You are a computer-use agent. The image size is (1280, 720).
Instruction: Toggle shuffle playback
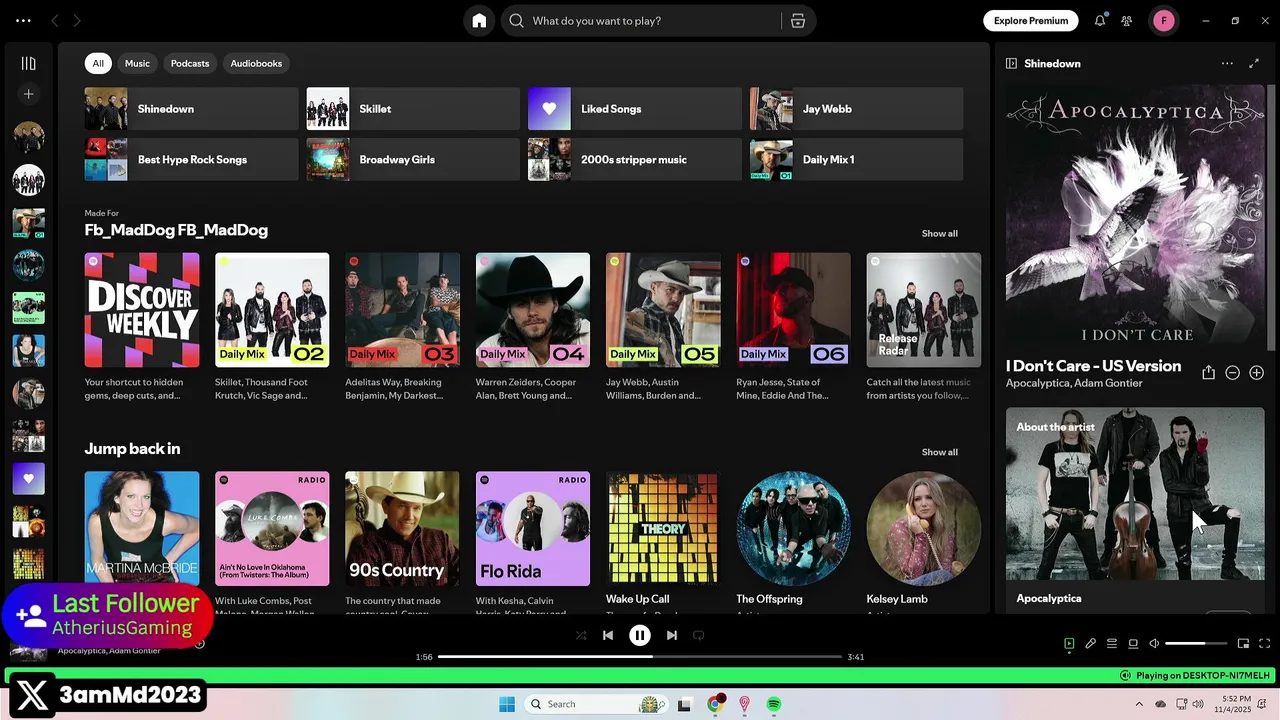581,635
